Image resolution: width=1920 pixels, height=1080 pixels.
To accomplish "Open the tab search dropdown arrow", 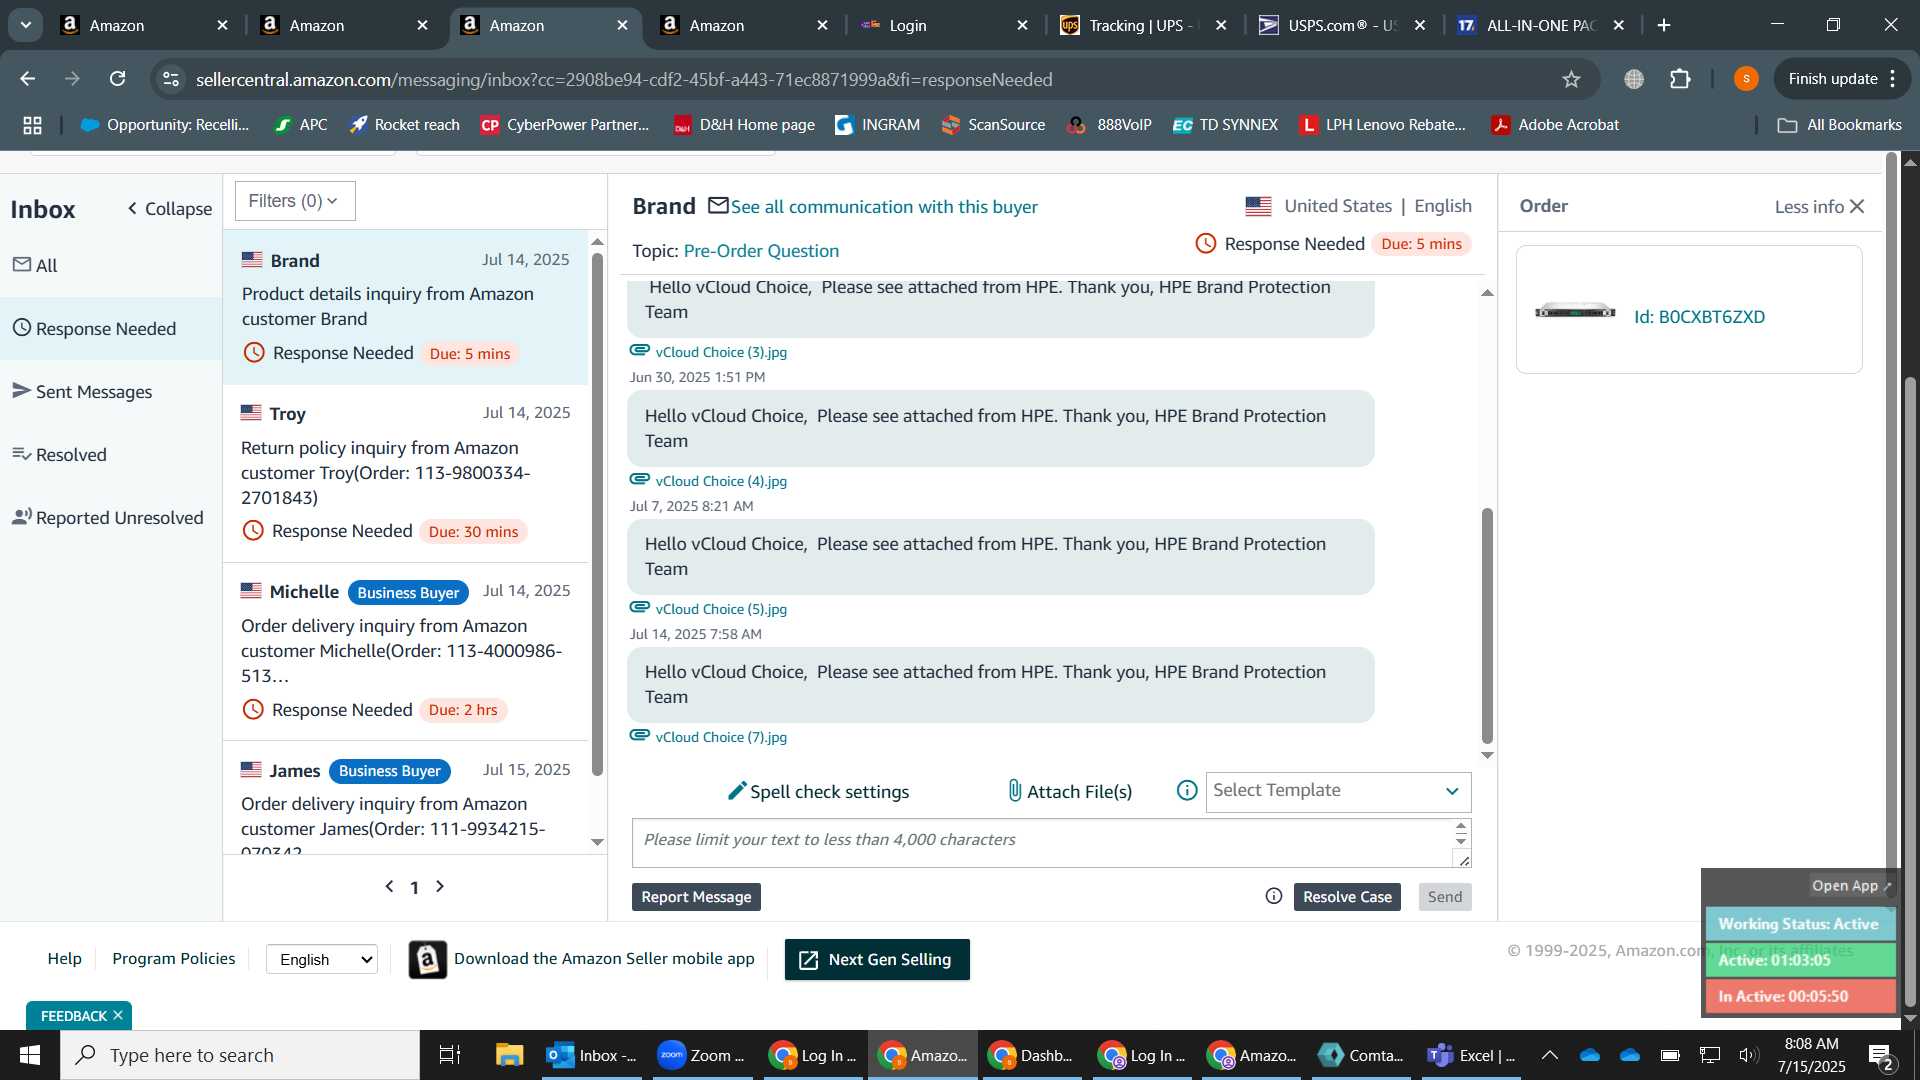I will (25, 25).
